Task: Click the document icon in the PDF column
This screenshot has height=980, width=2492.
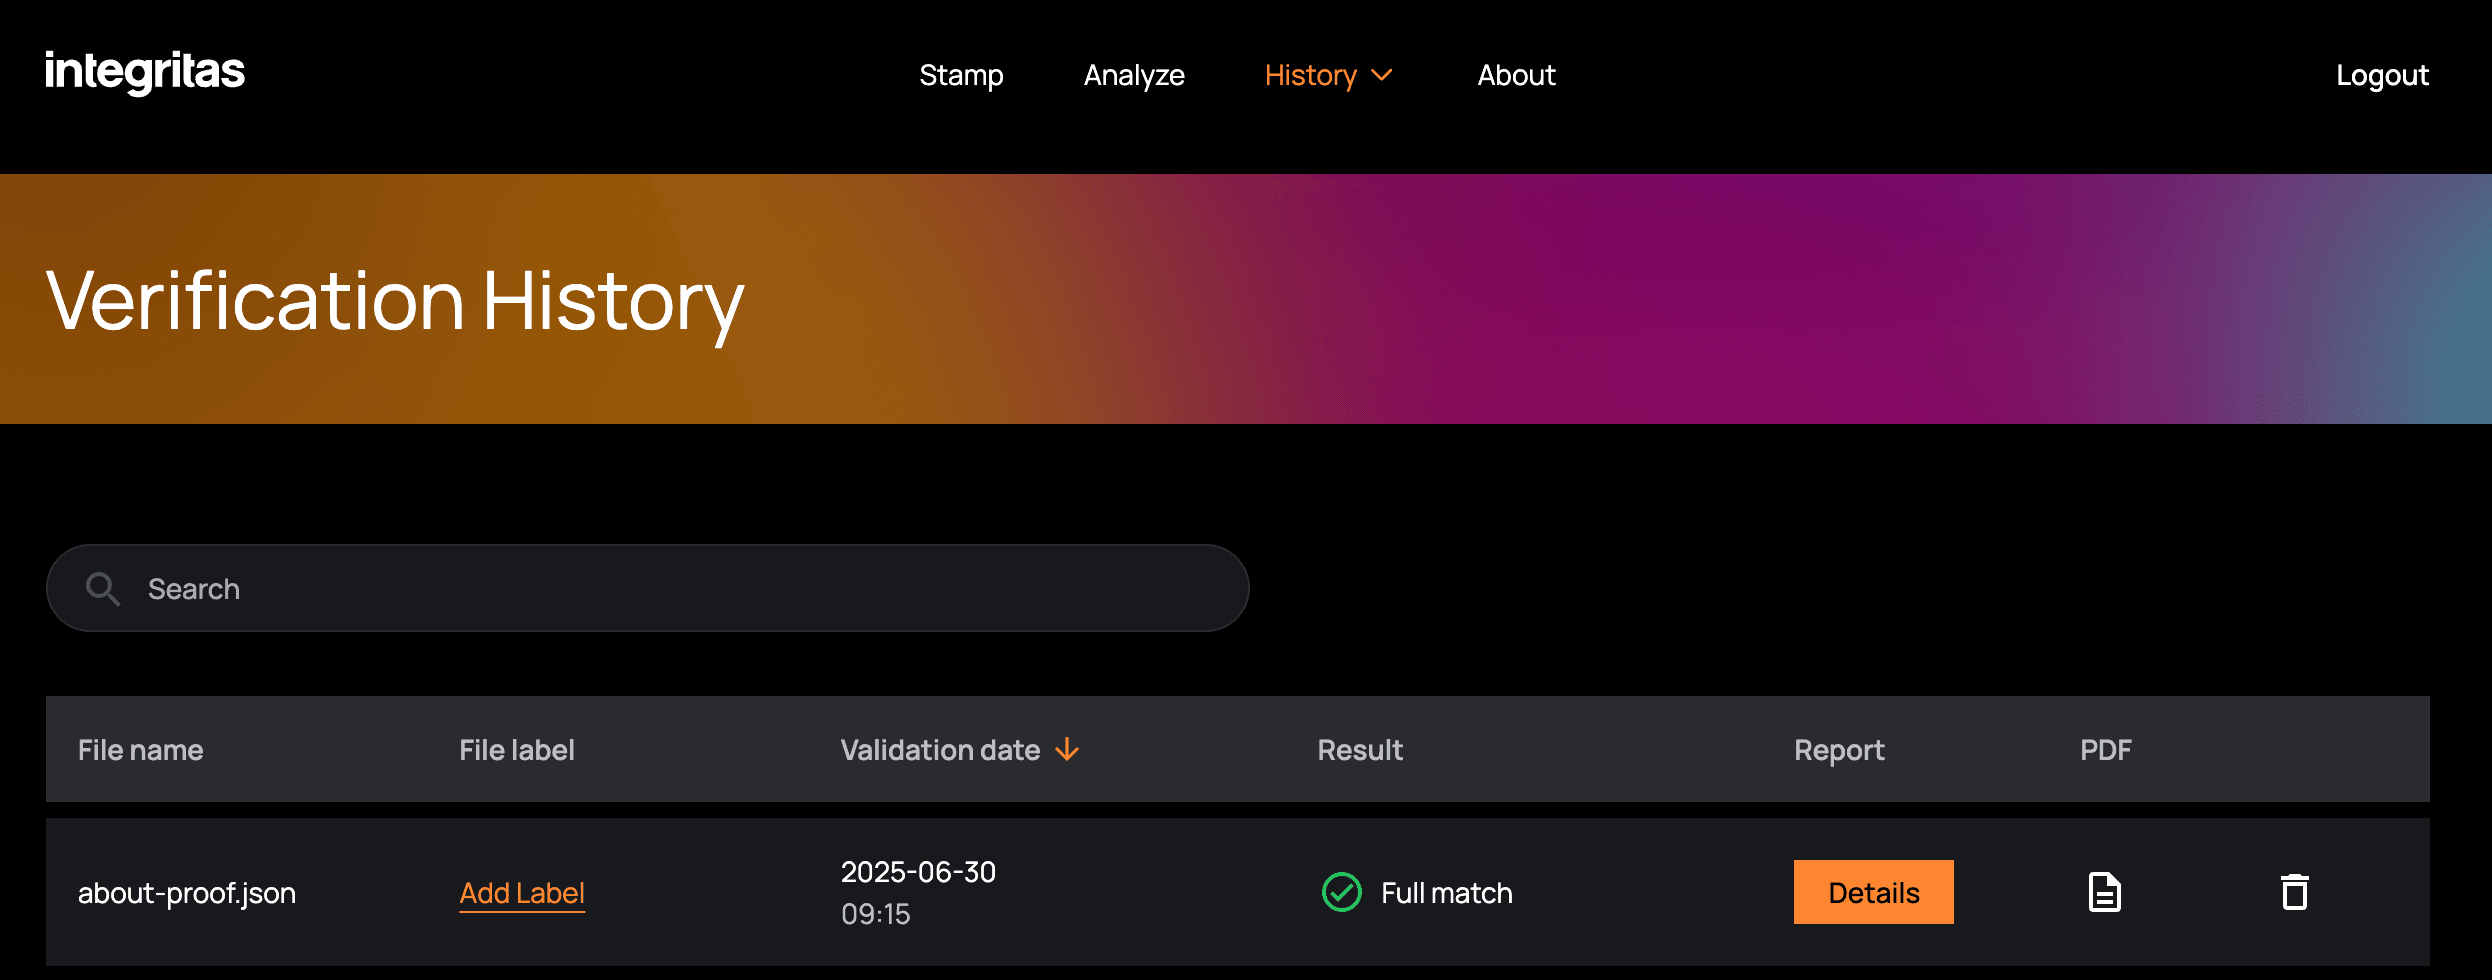Action: (2105, 891)
